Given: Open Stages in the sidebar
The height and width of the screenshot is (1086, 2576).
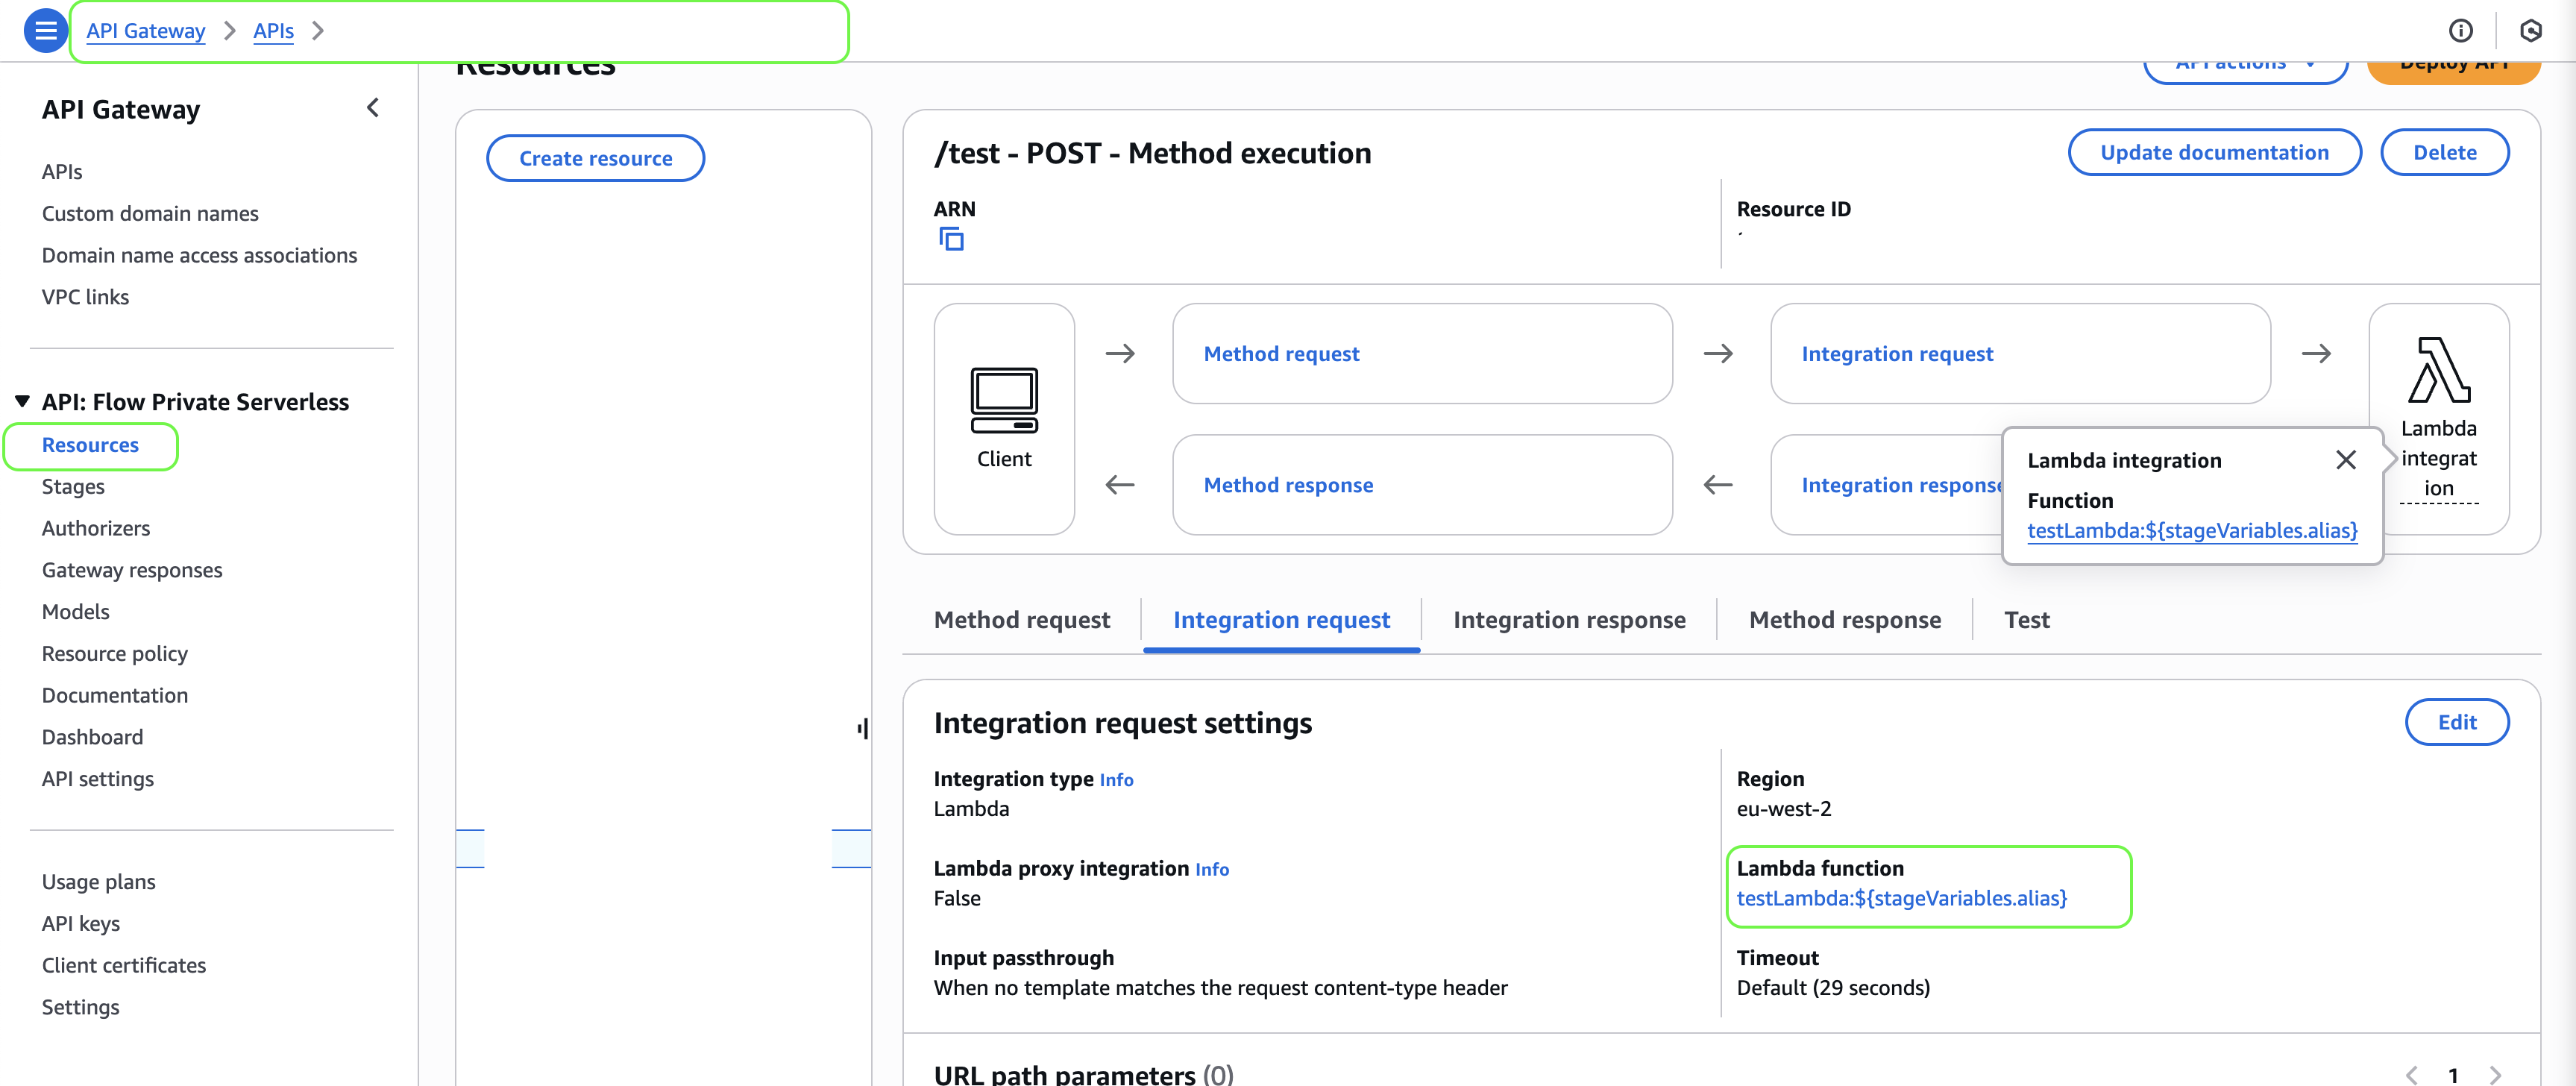Looking at the screenshot, I should [73, 487].
